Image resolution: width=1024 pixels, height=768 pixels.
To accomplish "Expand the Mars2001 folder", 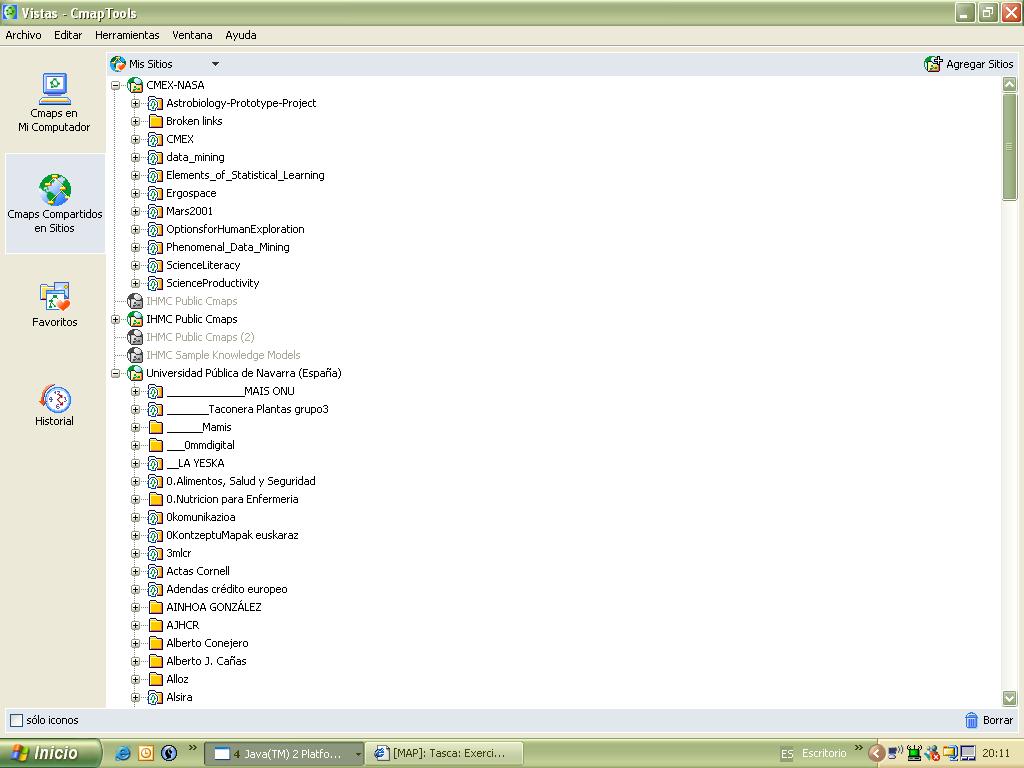I will point(135,211).
